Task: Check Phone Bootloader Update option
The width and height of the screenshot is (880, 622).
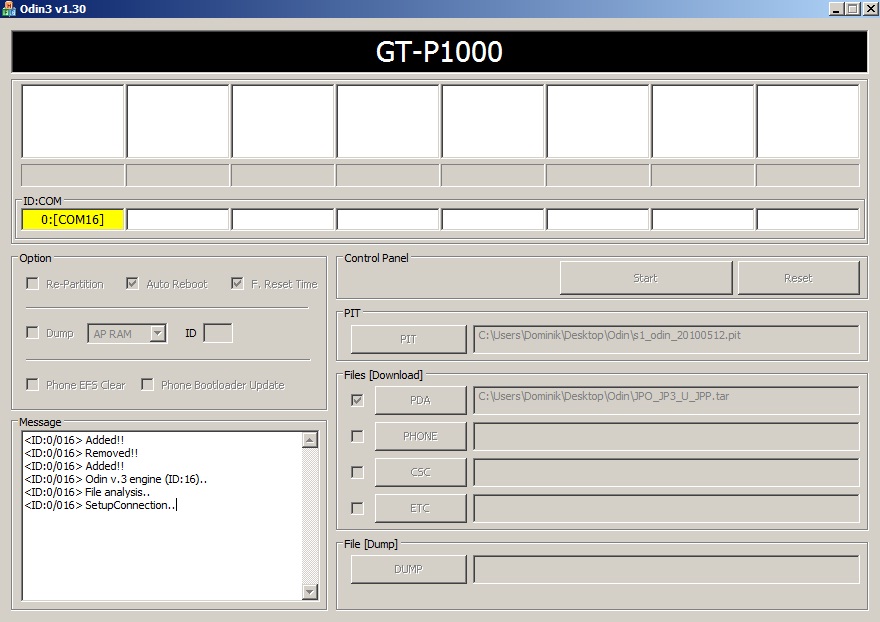Action: point(147,385)
